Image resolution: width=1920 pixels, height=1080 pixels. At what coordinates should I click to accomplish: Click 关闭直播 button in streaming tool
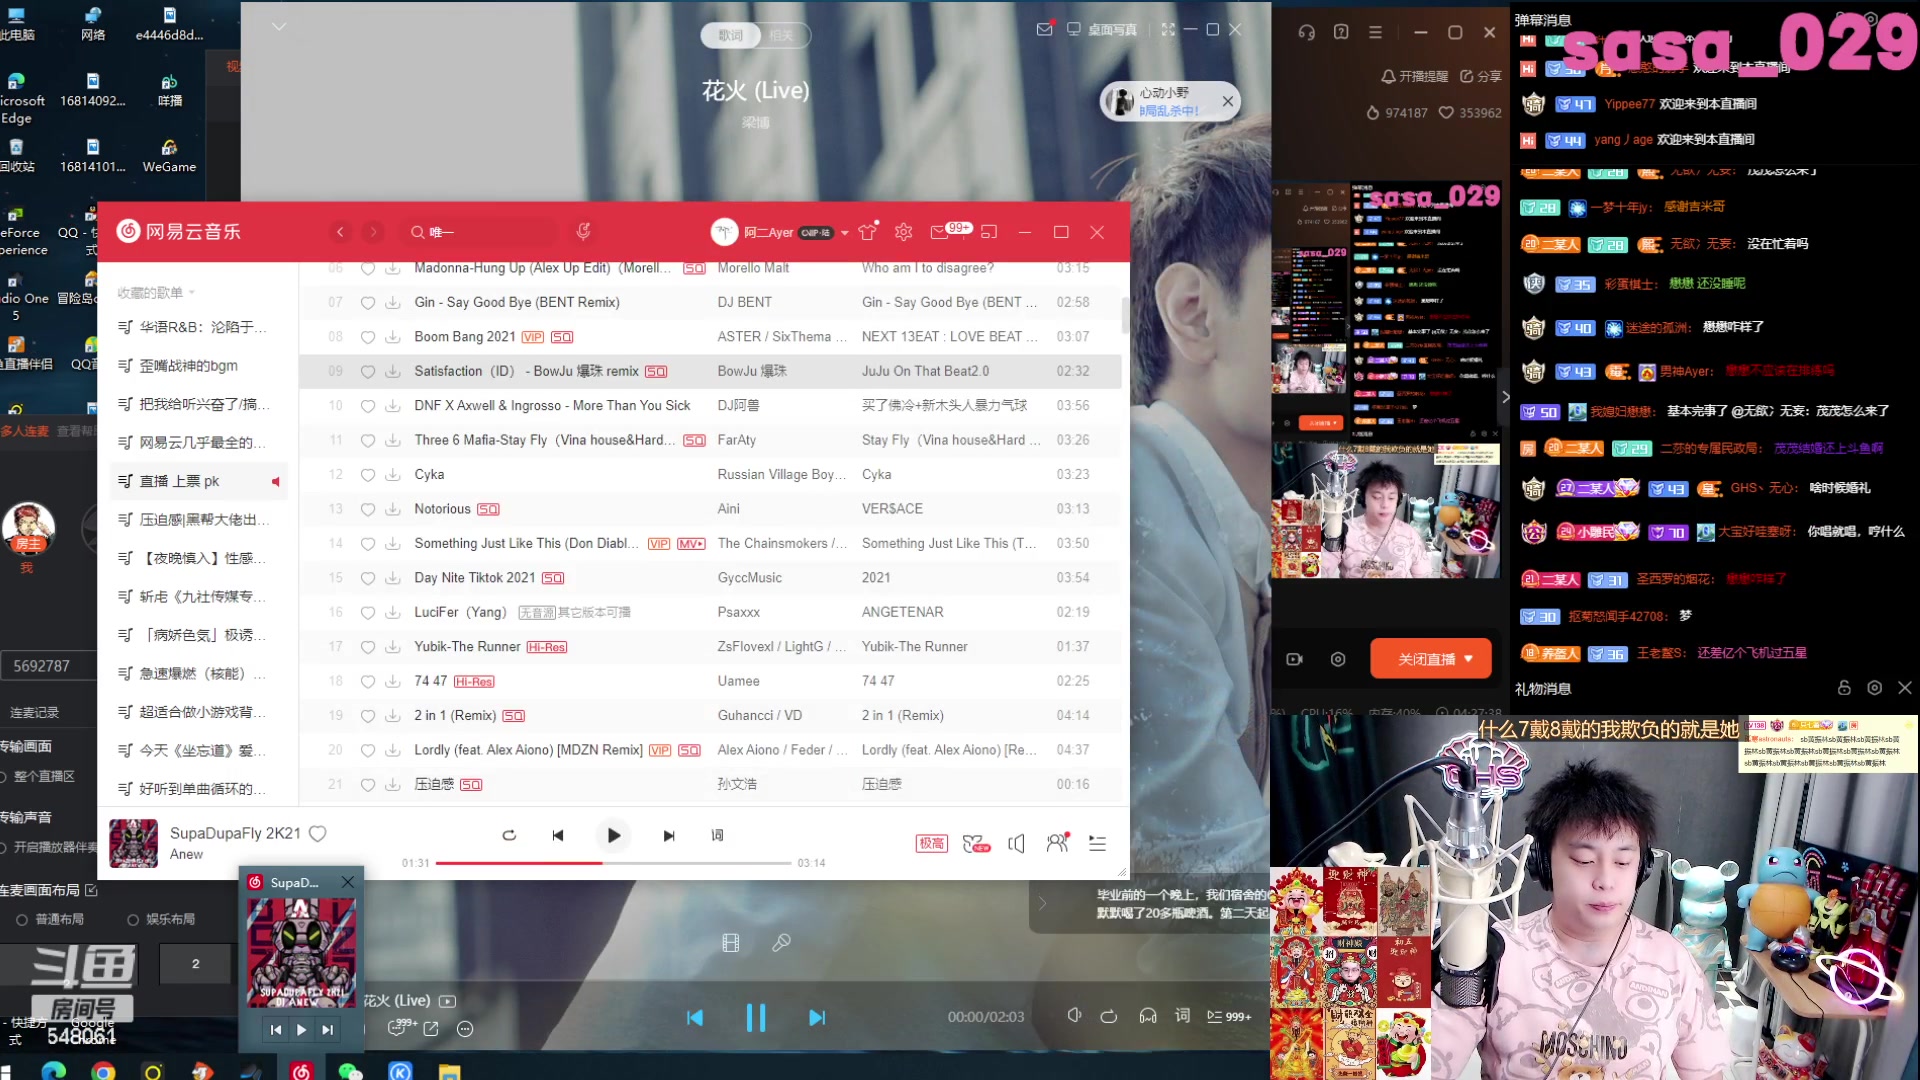coord(1430,659)
